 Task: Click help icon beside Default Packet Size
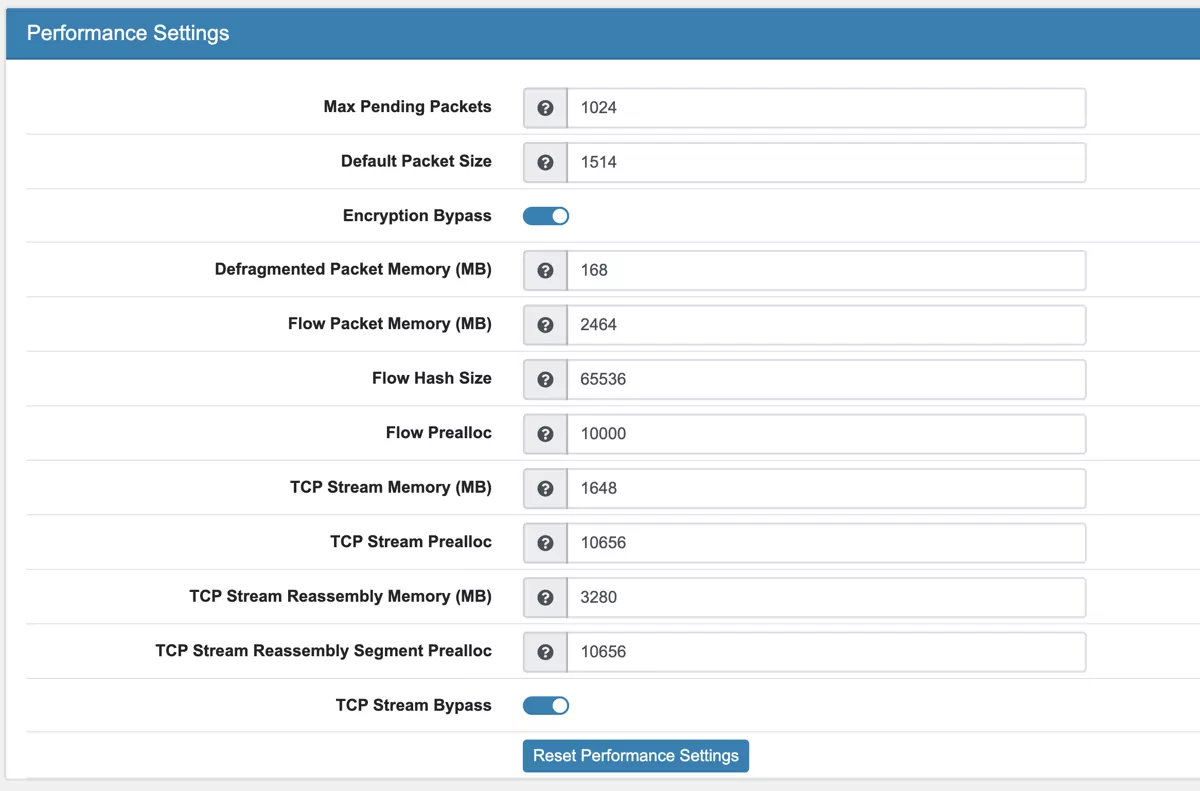545,162
